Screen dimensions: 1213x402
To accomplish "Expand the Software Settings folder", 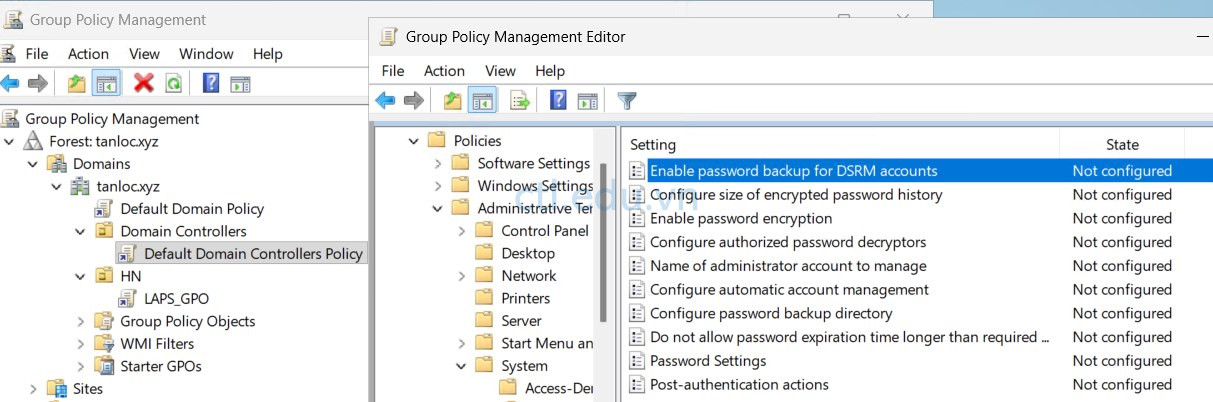I will pos(437,163).
